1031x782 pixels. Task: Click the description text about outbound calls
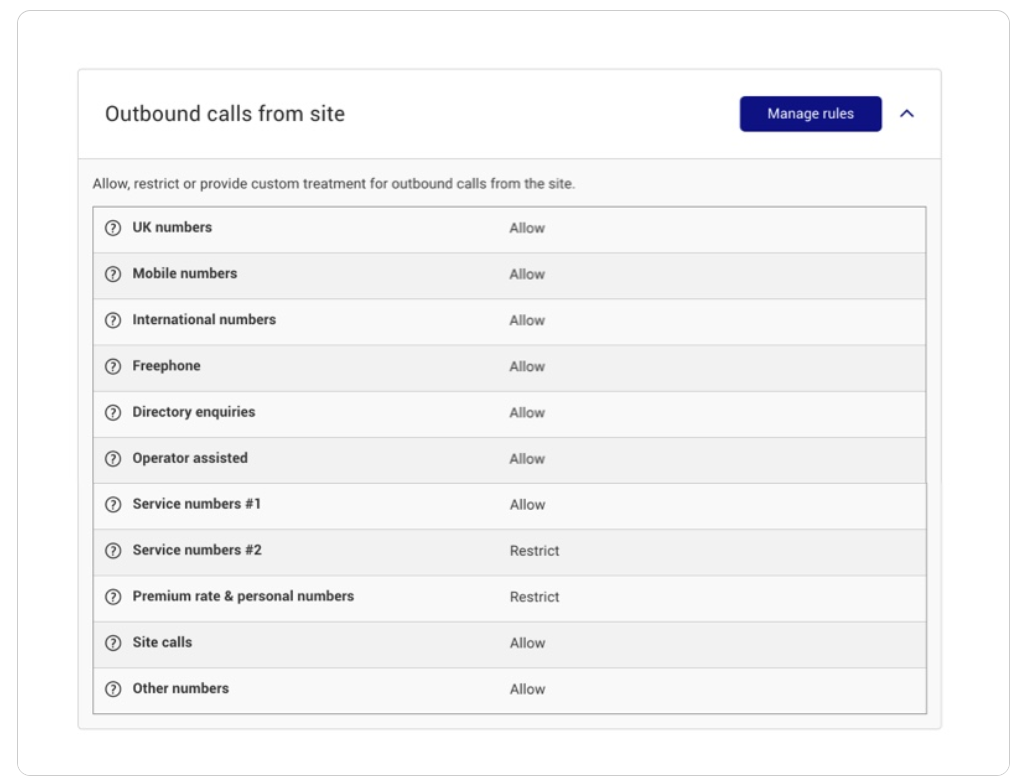coord(334,183)
